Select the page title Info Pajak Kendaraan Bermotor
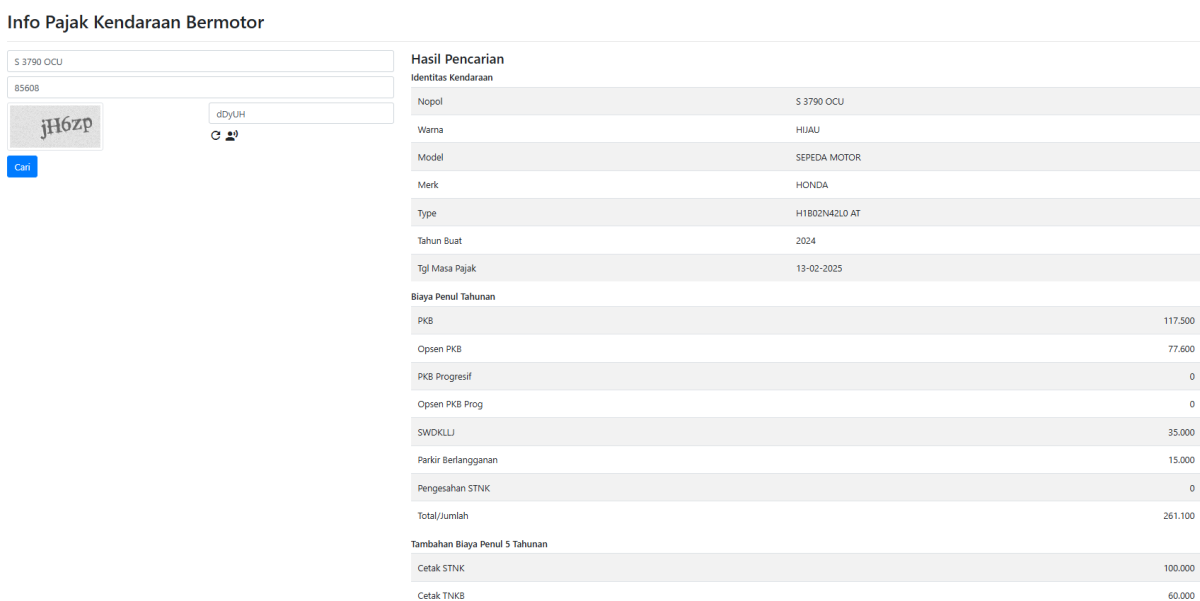This screenshot has width=1200, height=601. [x=136, y=22]
